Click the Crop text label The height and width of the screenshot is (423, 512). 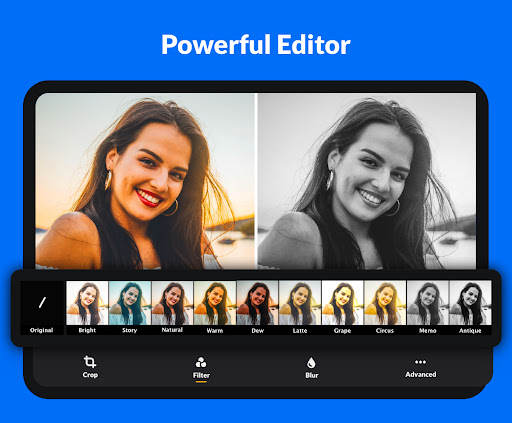click(x=90, y=375)
